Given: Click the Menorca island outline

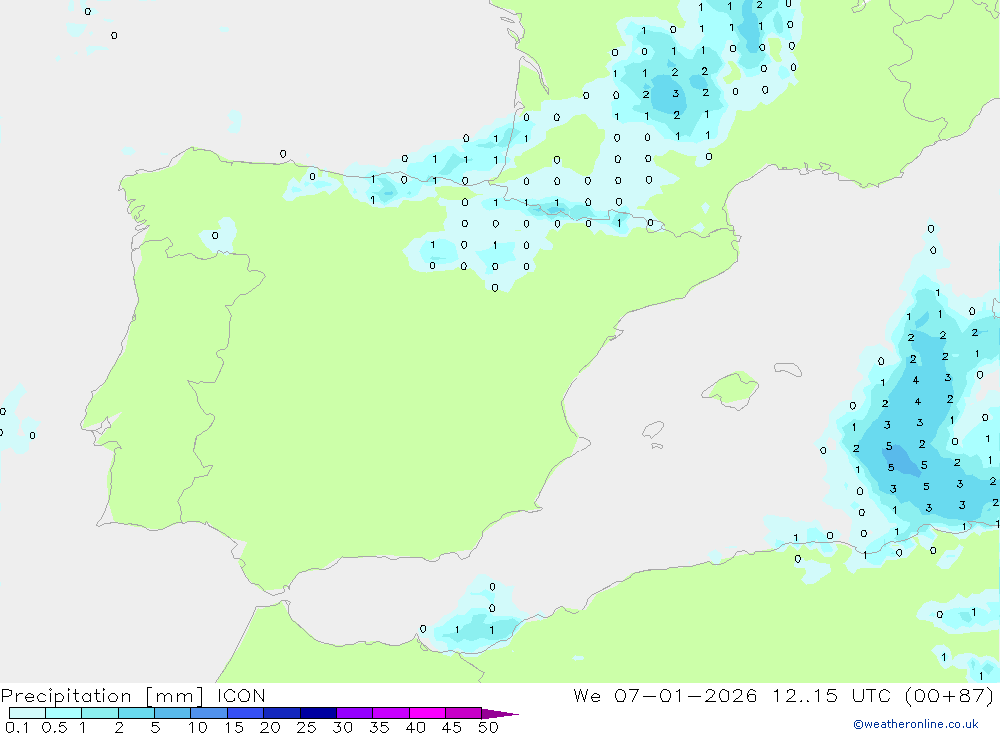Looking at the screenshot, I should pos(788,369).
